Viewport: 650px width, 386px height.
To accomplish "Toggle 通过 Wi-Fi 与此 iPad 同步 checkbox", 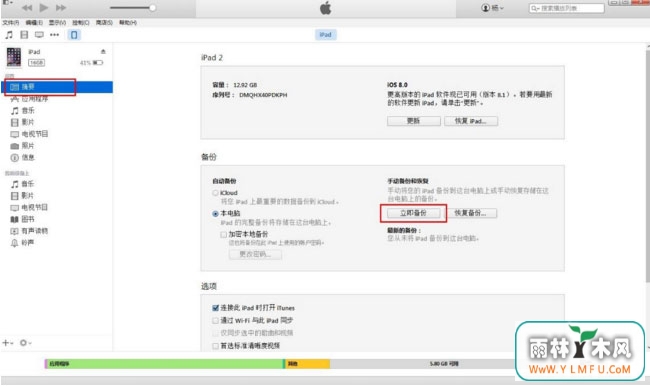I will coord(215,320).
